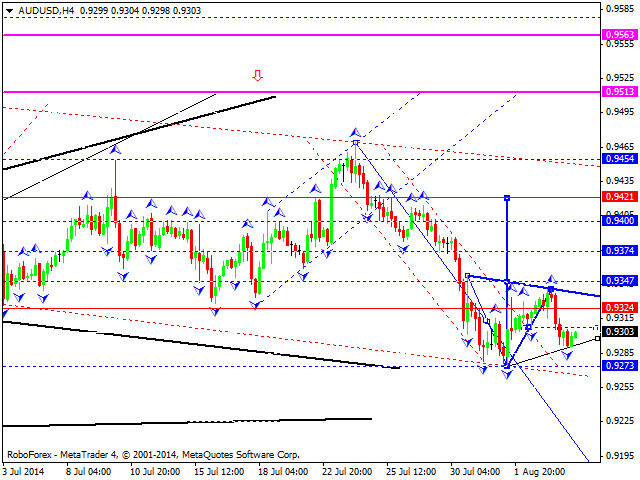Click the 0.9195 price scale value
The image size is (640, 480).
click(620, 455)
